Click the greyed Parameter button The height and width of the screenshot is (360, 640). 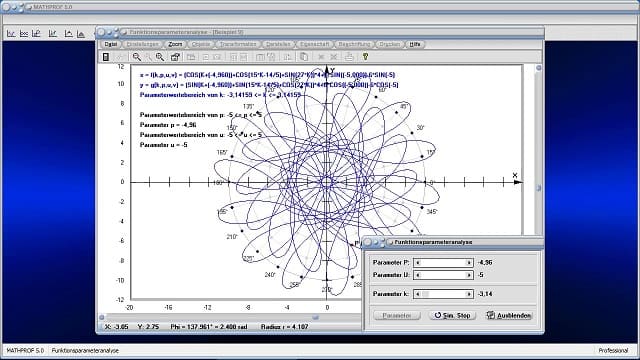point(397,316)
